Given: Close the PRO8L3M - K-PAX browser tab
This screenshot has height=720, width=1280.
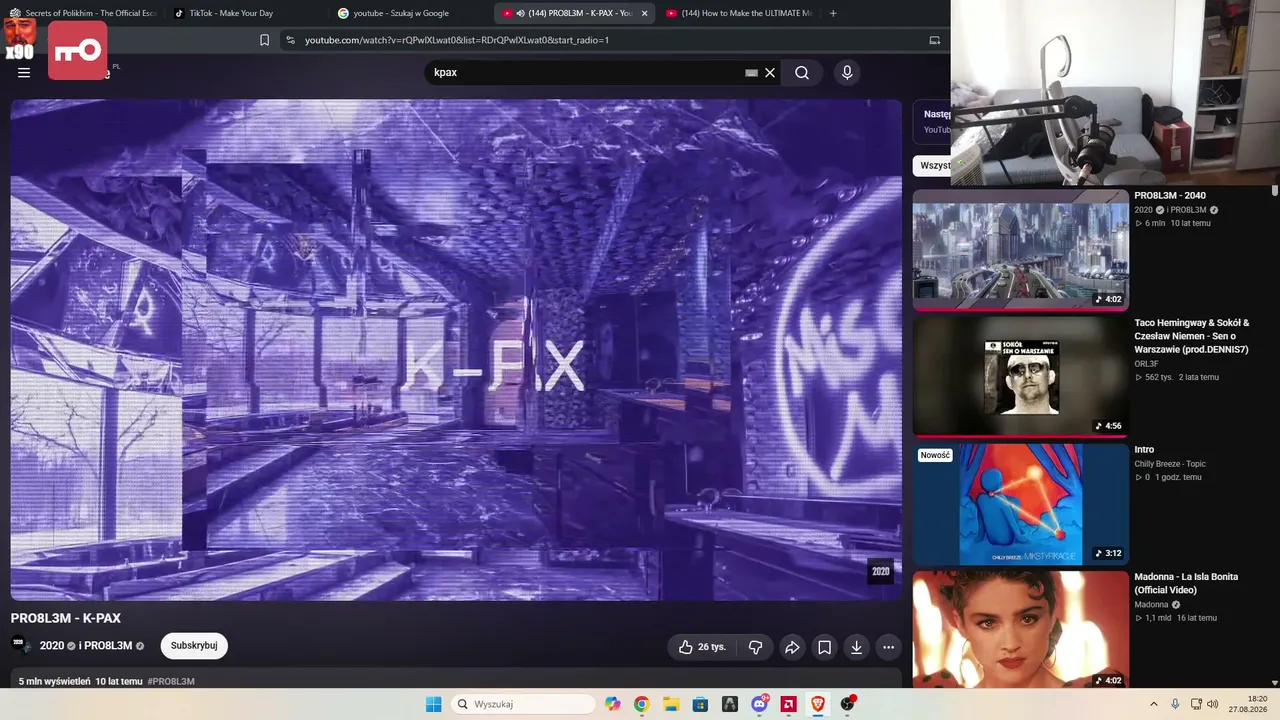Looking at the screenshot, I should coord(644,13).
